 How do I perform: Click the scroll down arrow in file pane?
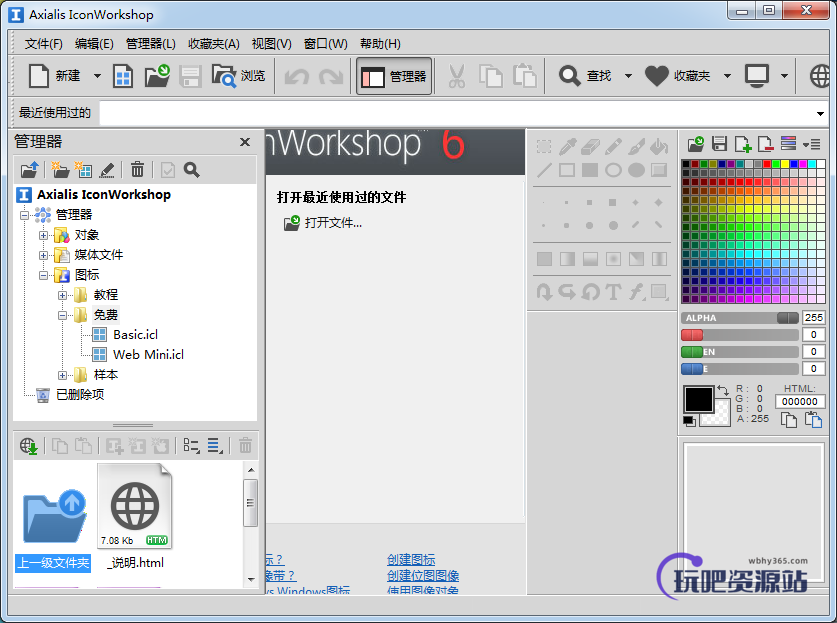pyautogui.click(x=251, y=580)
